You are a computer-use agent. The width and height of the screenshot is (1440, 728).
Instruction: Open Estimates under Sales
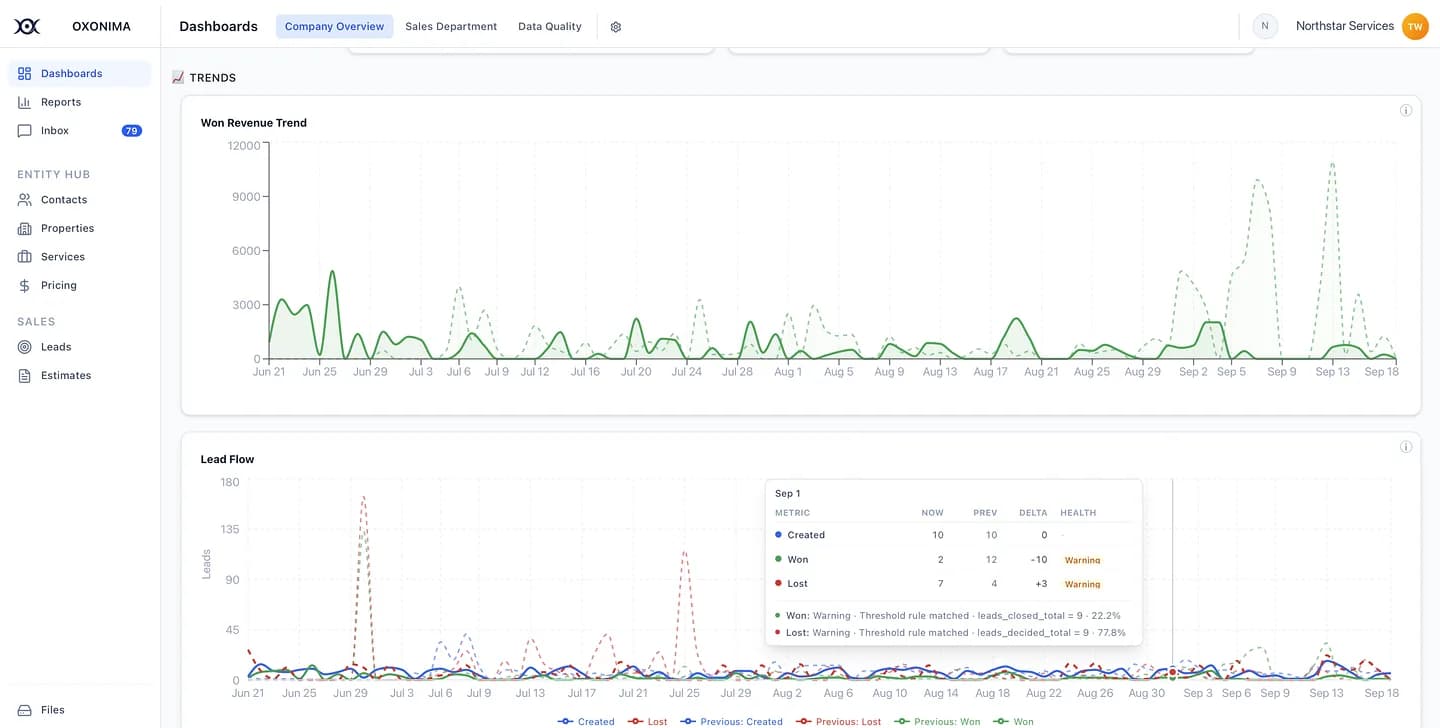[80, 375]
